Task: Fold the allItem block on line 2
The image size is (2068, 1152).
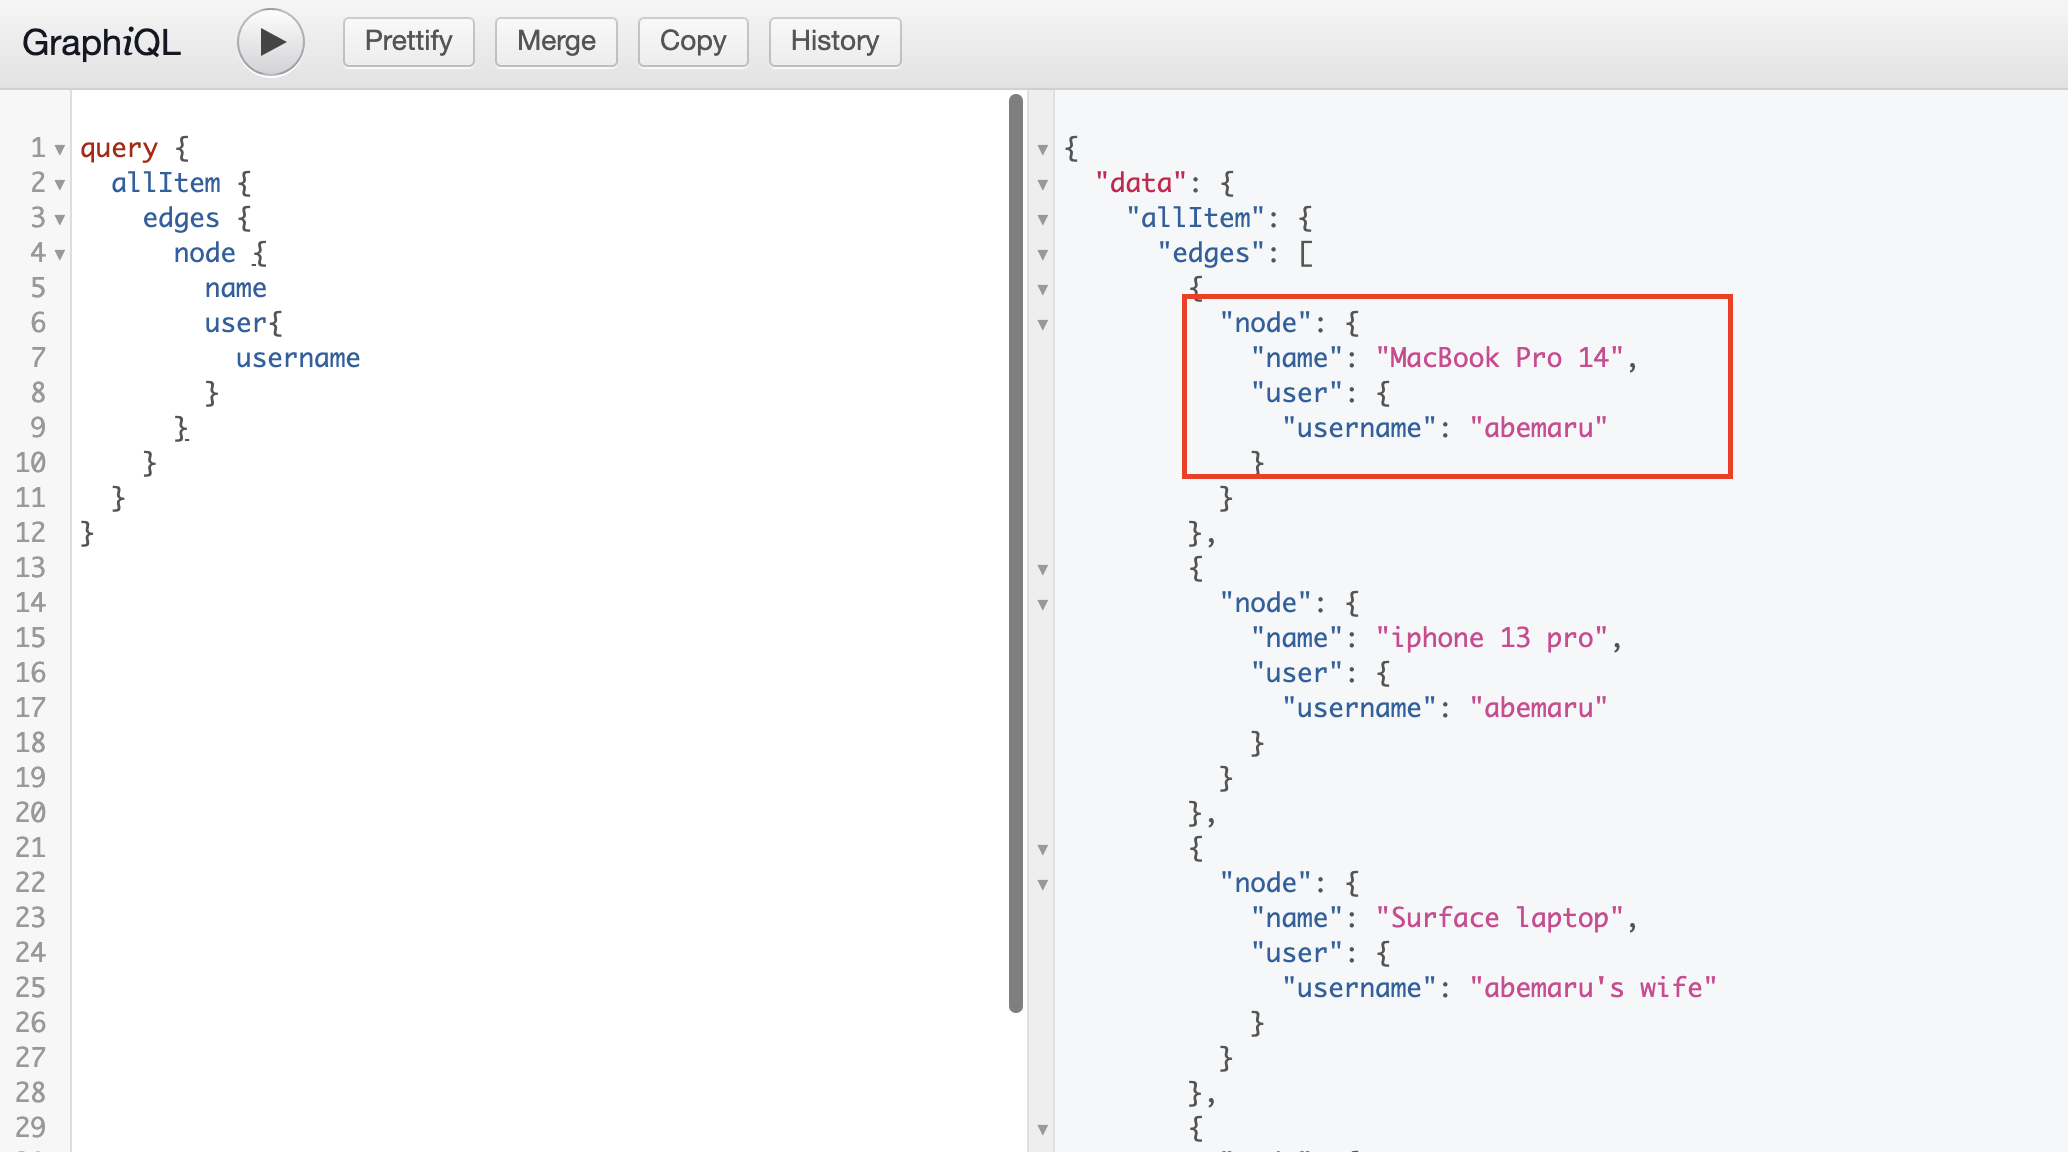Action: (x=60, y=185)
